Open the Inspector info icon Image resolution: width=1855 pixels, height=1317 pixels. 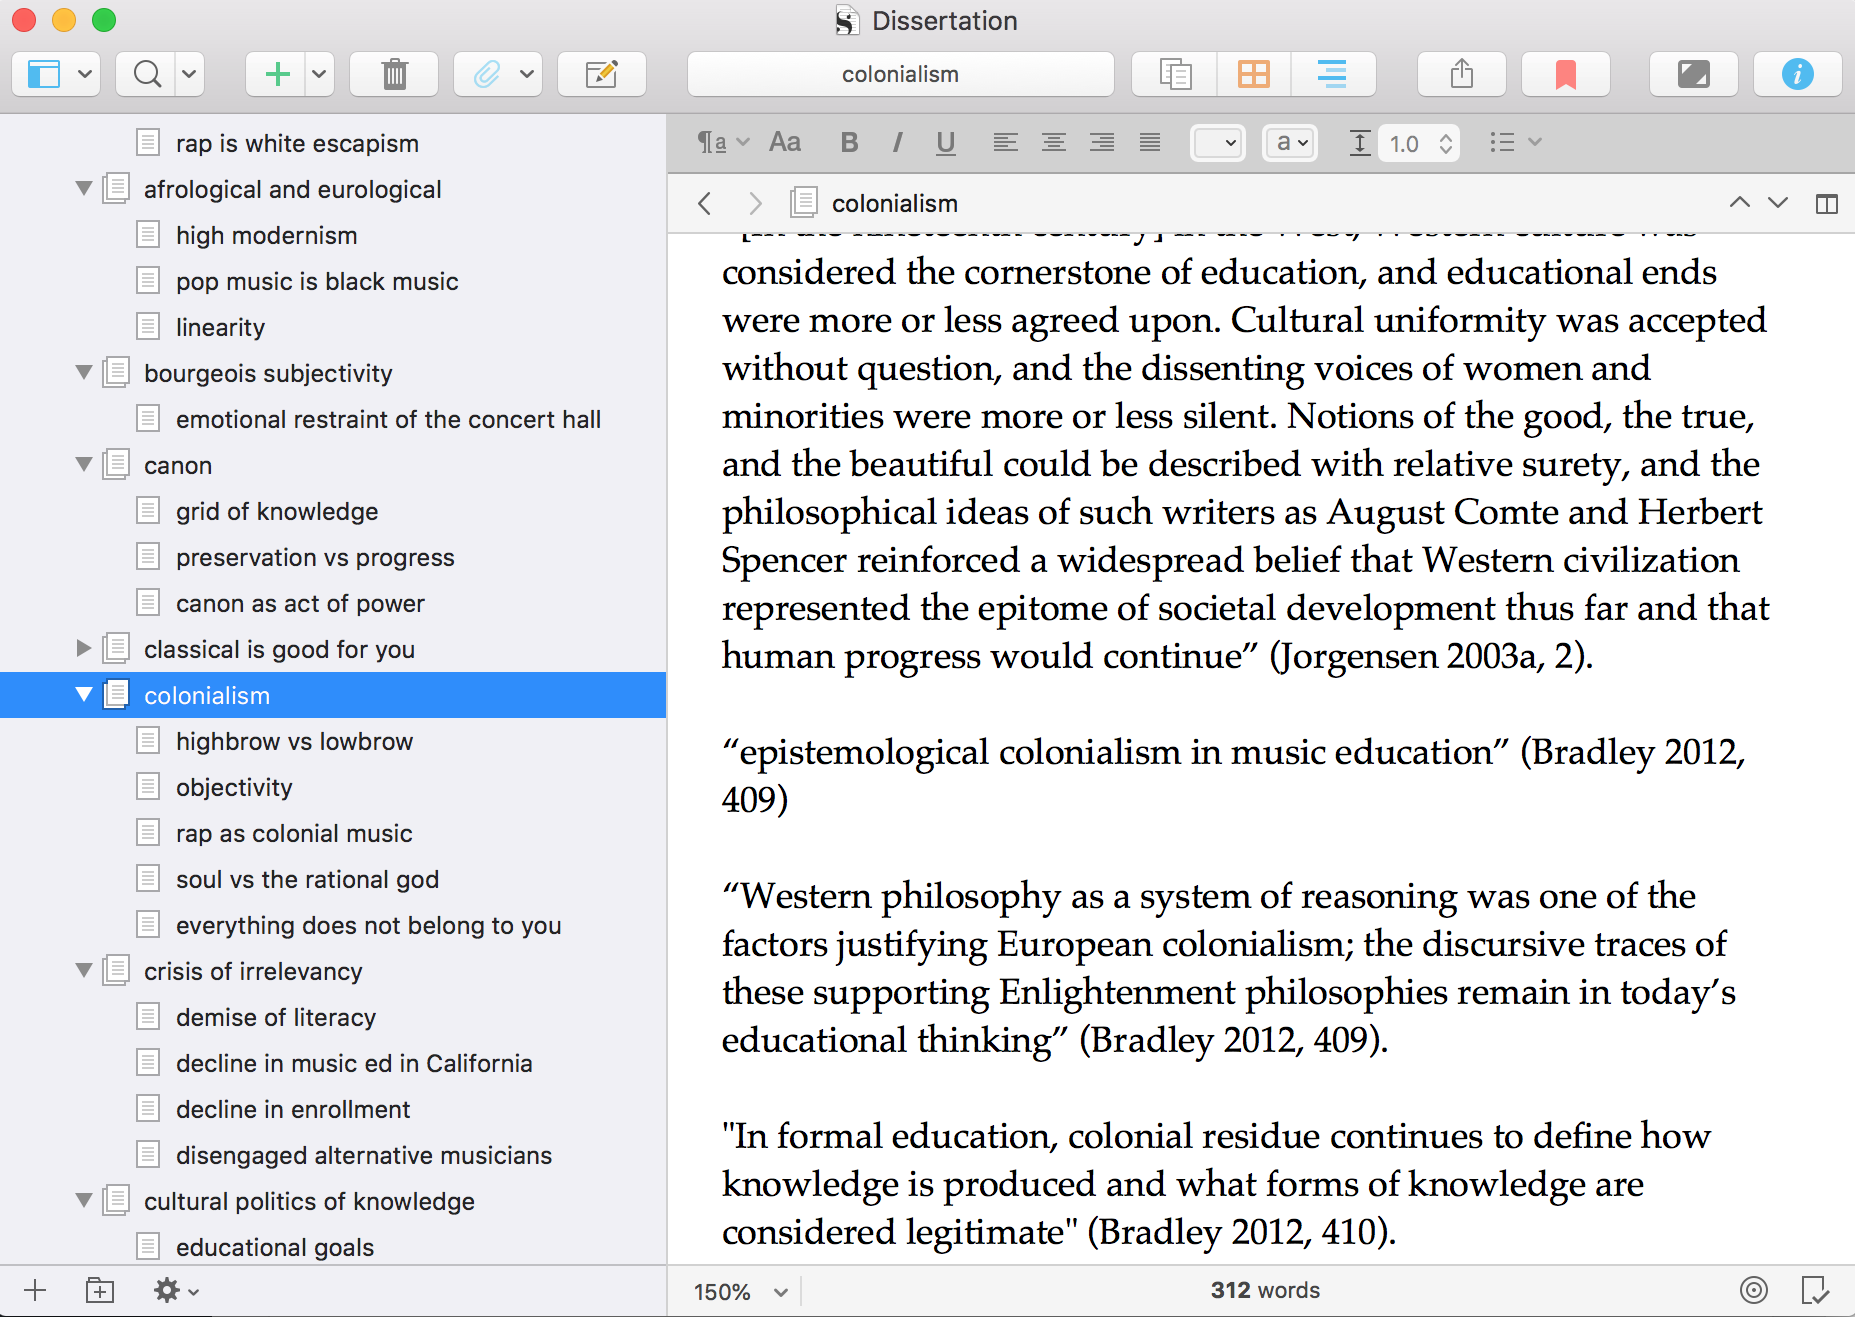point(1797,74)
